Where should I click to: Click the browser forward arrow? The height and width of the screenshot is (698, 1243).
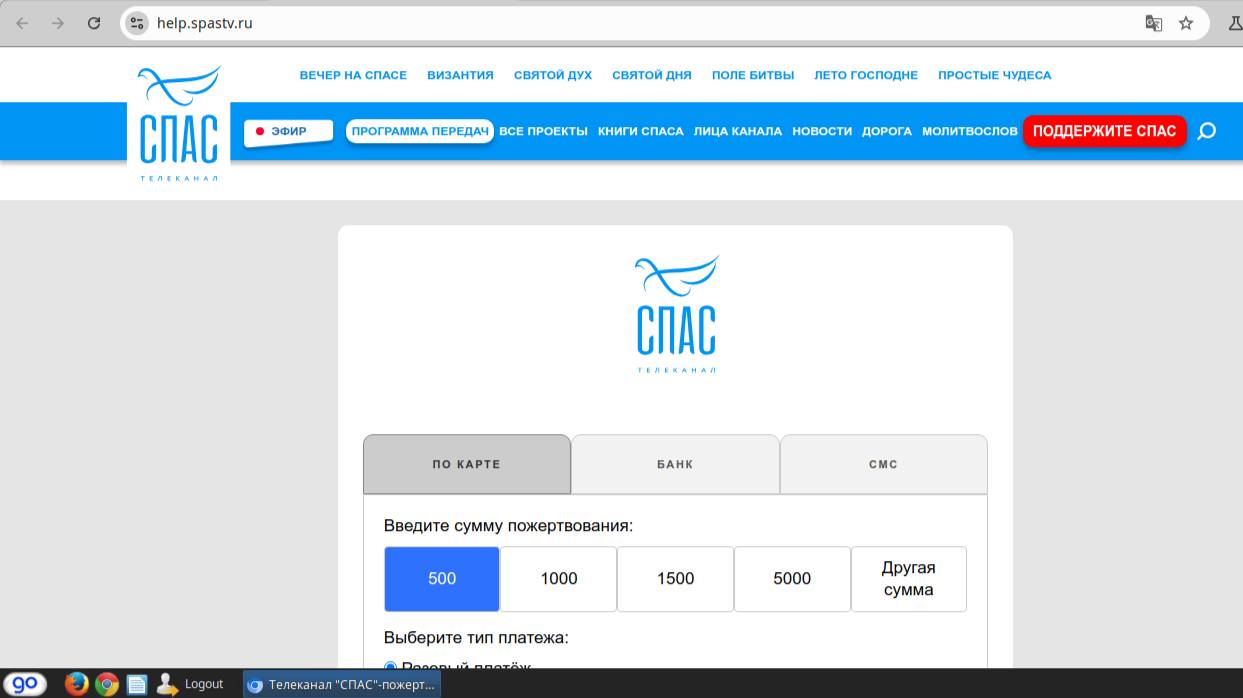[58, 23]
